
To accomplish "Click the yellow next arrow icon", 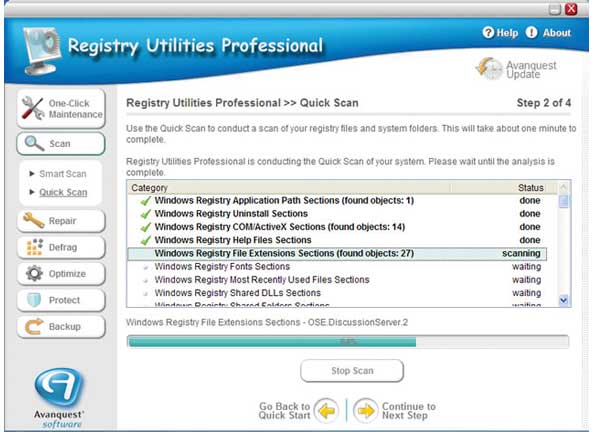I will 365,411.
